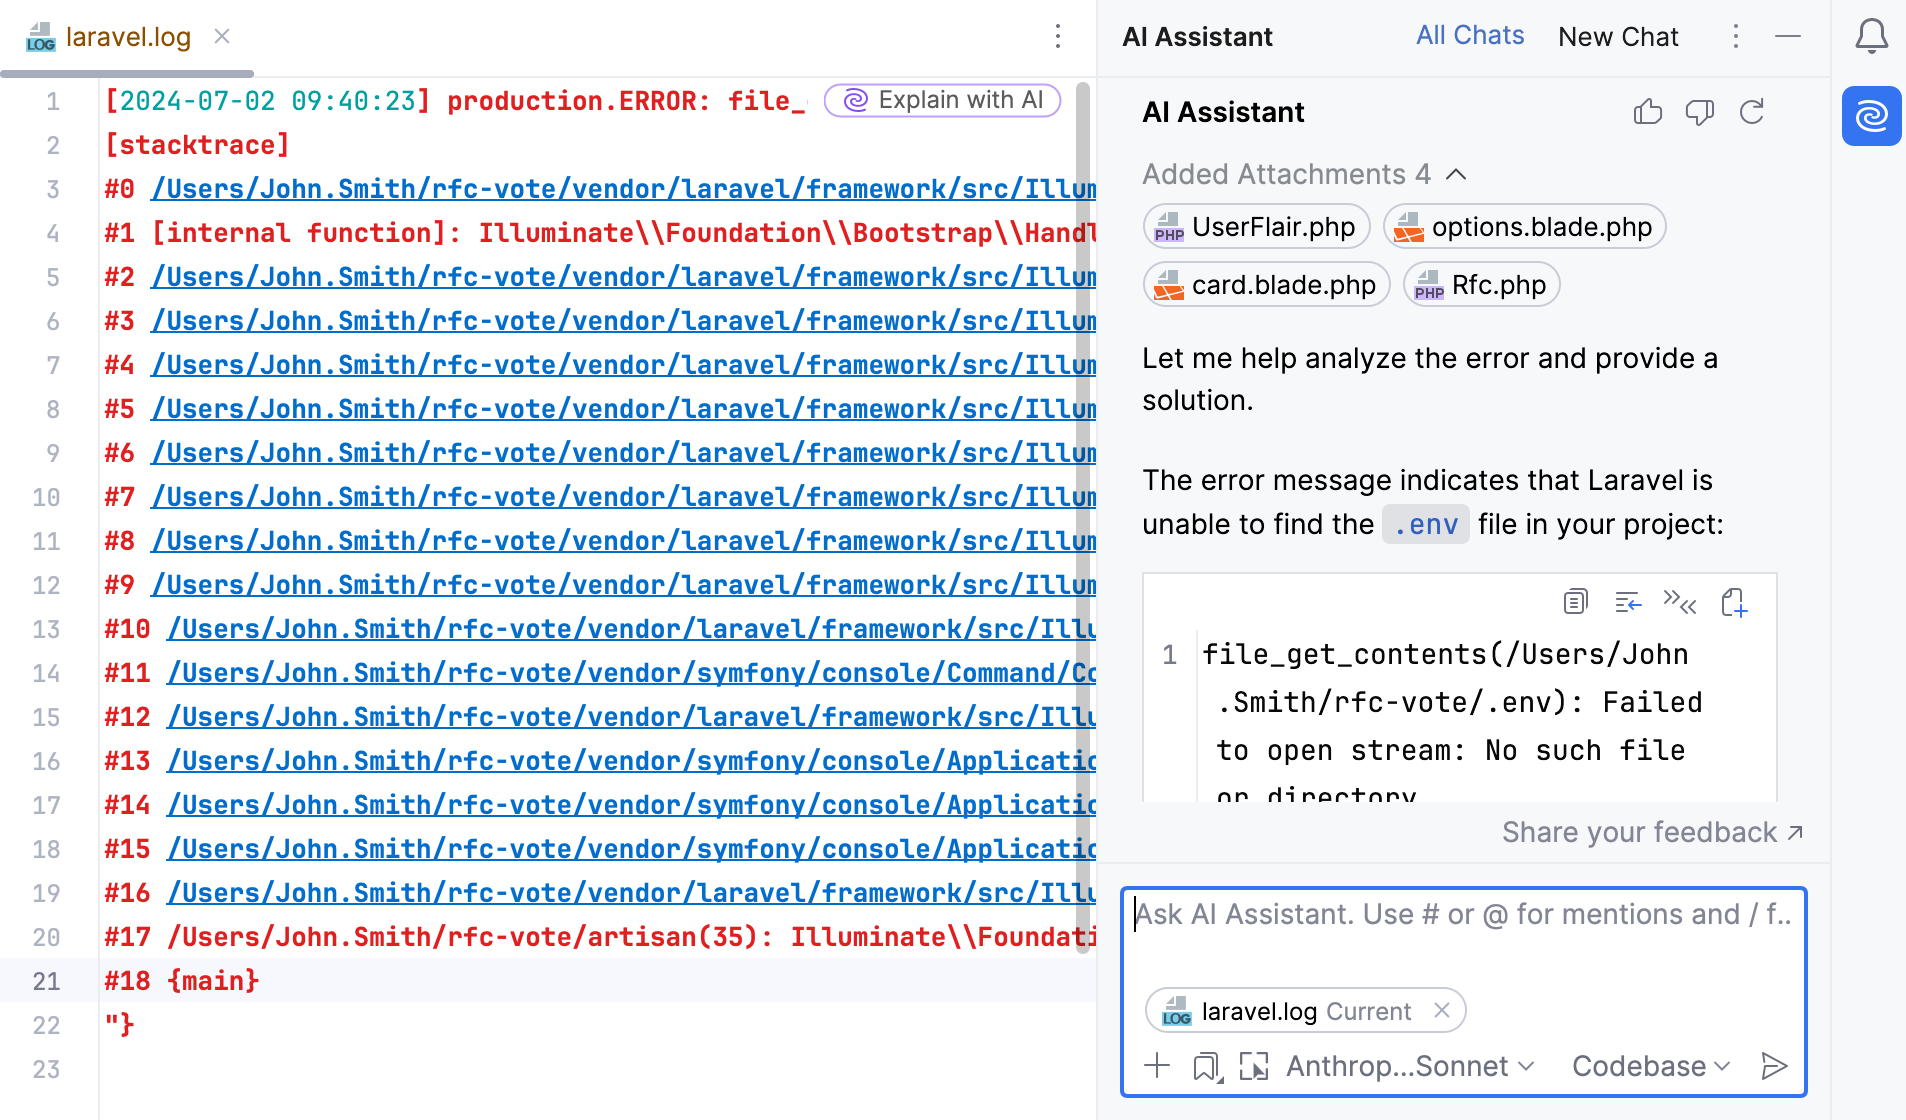
Task: Copy the code snippet
Action: coord(1575,602)
